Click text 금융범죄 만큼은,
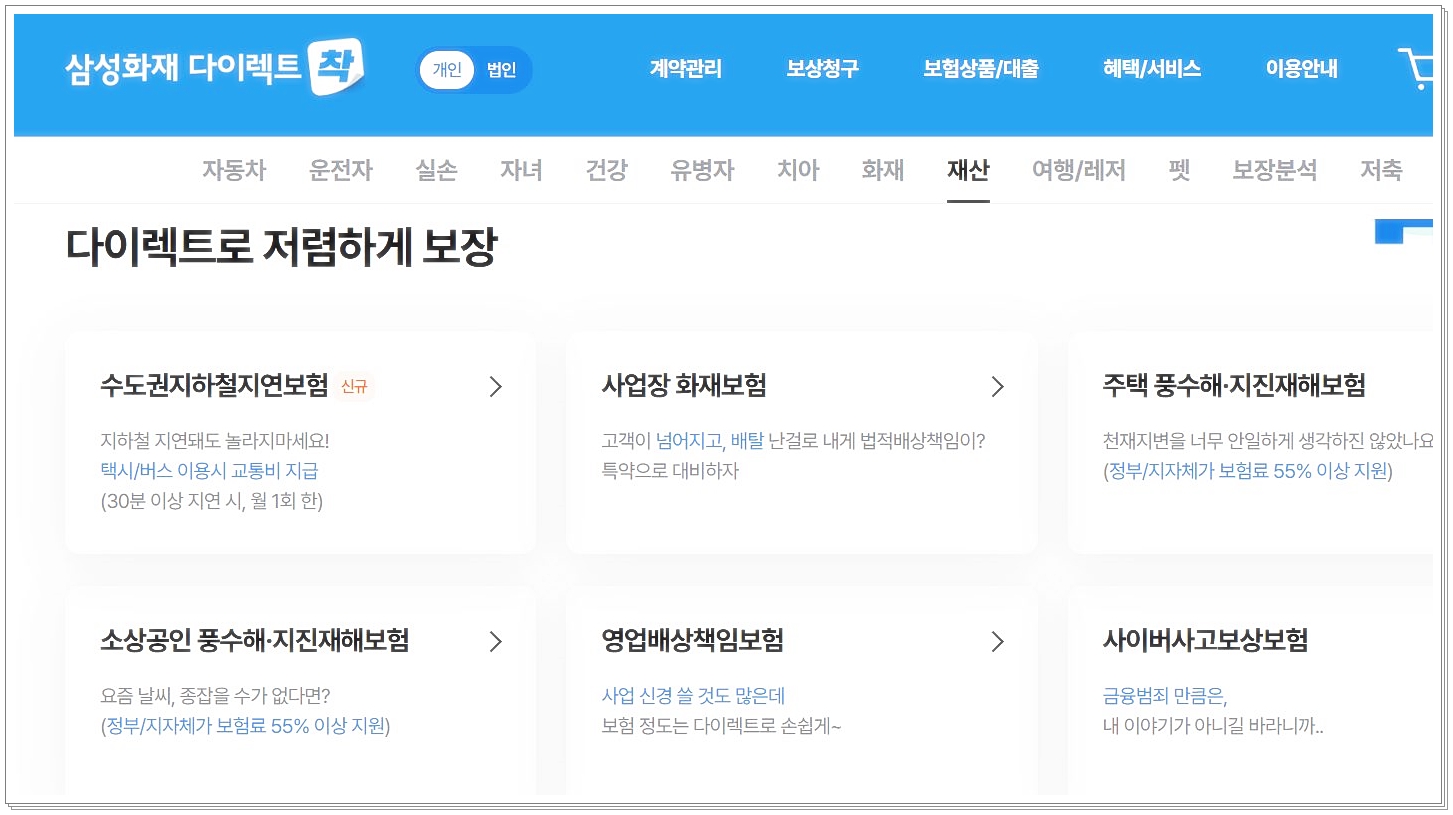Image resolution: width=1453 pixels, height=815 pixels. pyautogui.click(x=1165, y=695)
